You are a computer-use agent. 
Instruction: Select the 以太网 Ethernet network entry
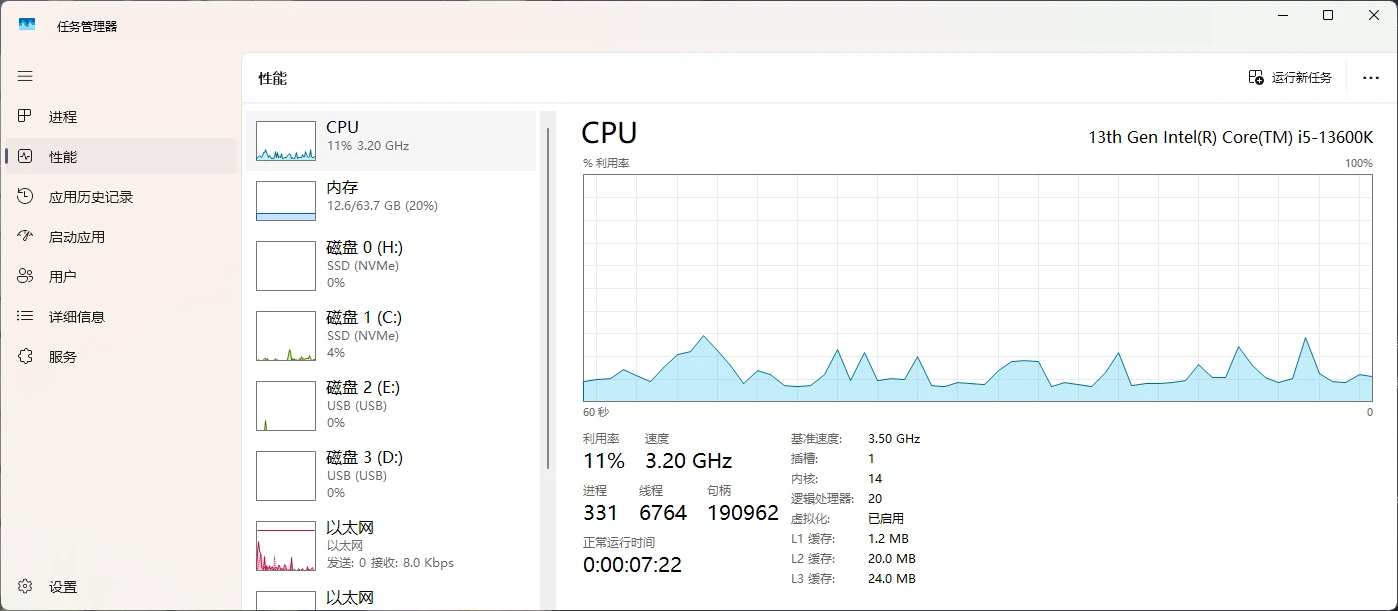click(391, 545)
